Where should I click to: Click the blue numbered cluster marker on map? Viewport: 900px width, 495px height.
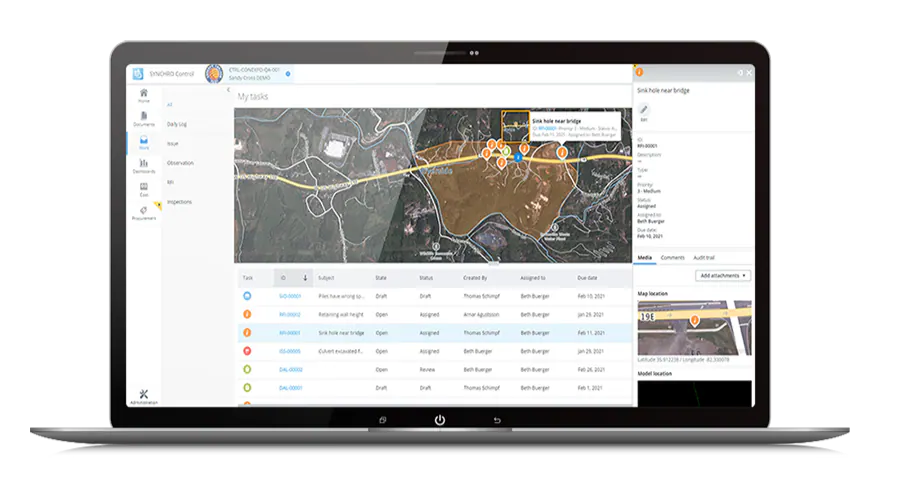click(518, 157)
